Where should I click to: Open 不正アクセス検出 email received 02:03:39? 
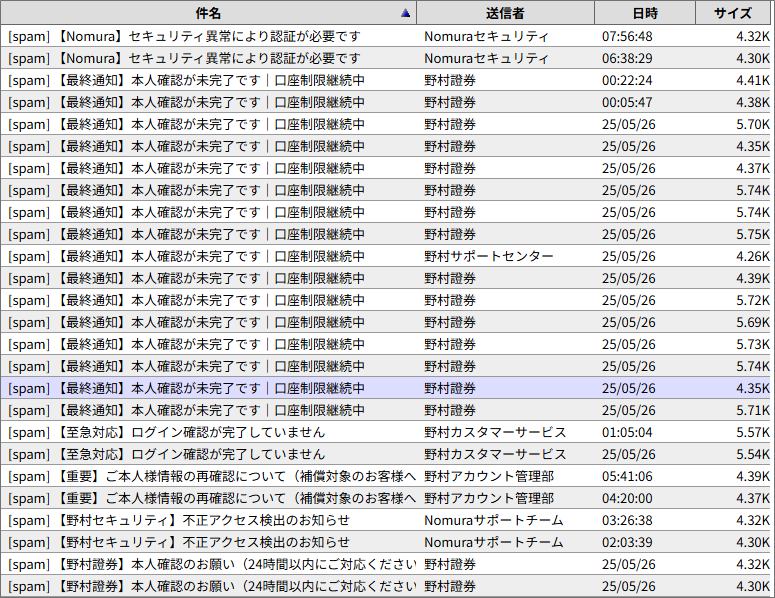click(x=386, y=542)
